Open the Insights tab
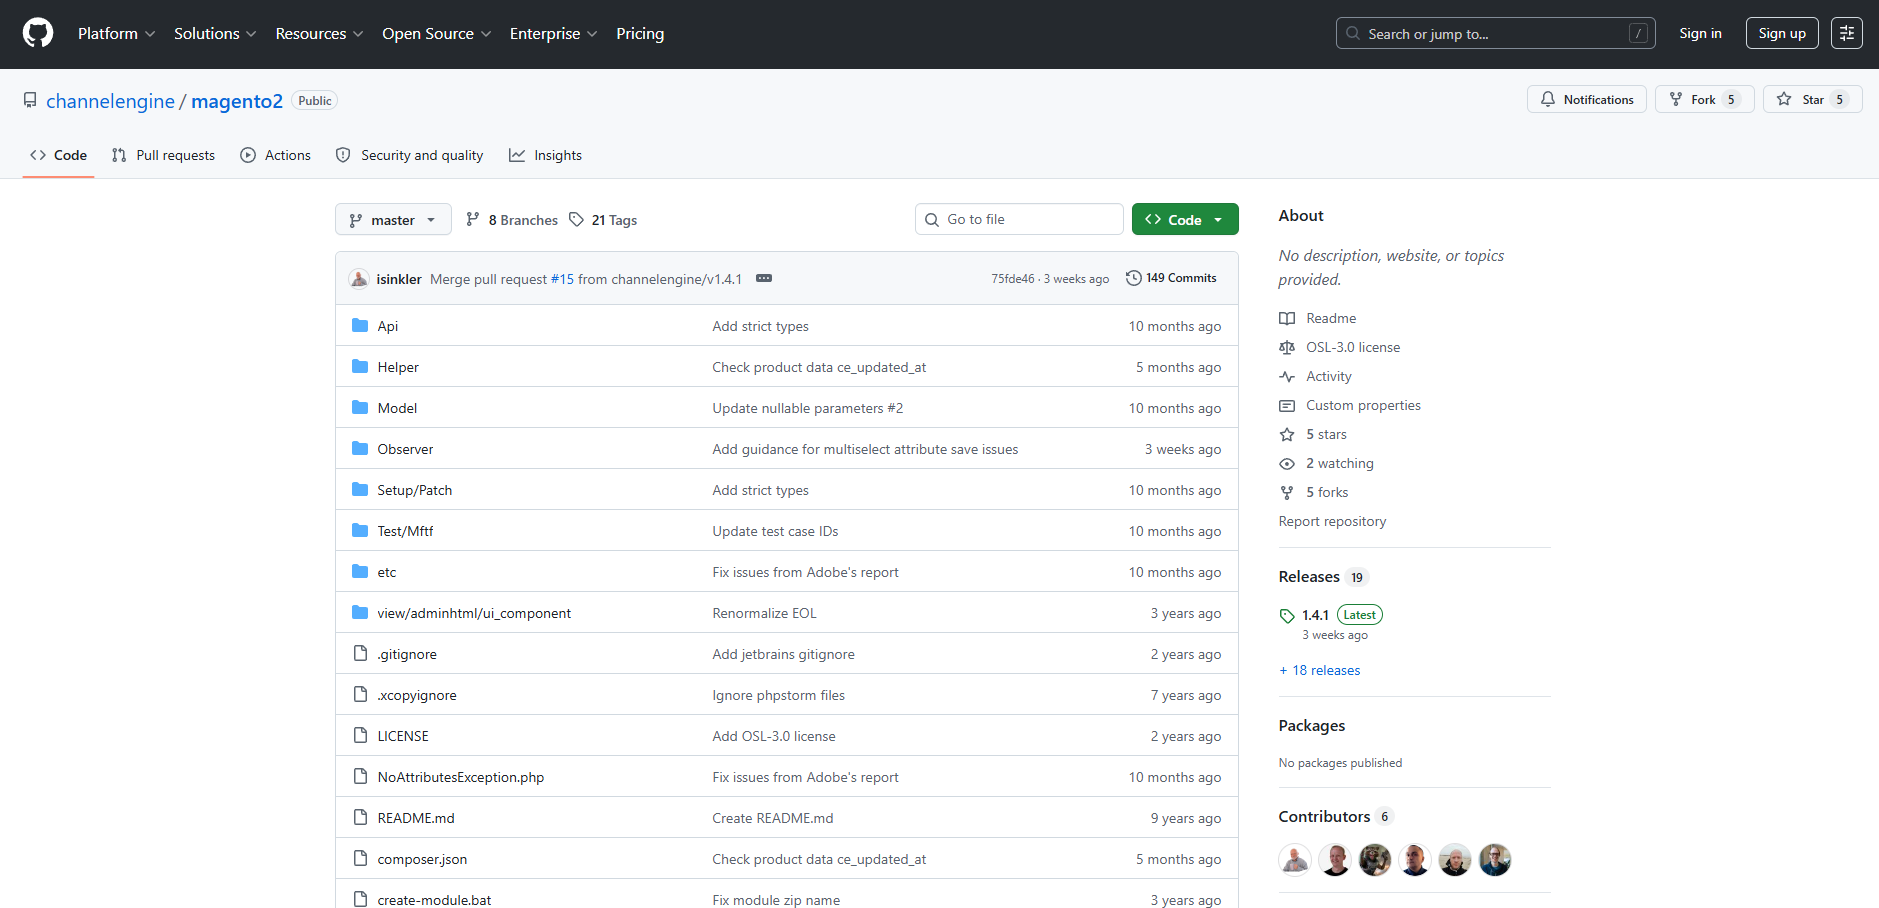1879x908 pixels. pyautogui.click(x=546, y=155)
